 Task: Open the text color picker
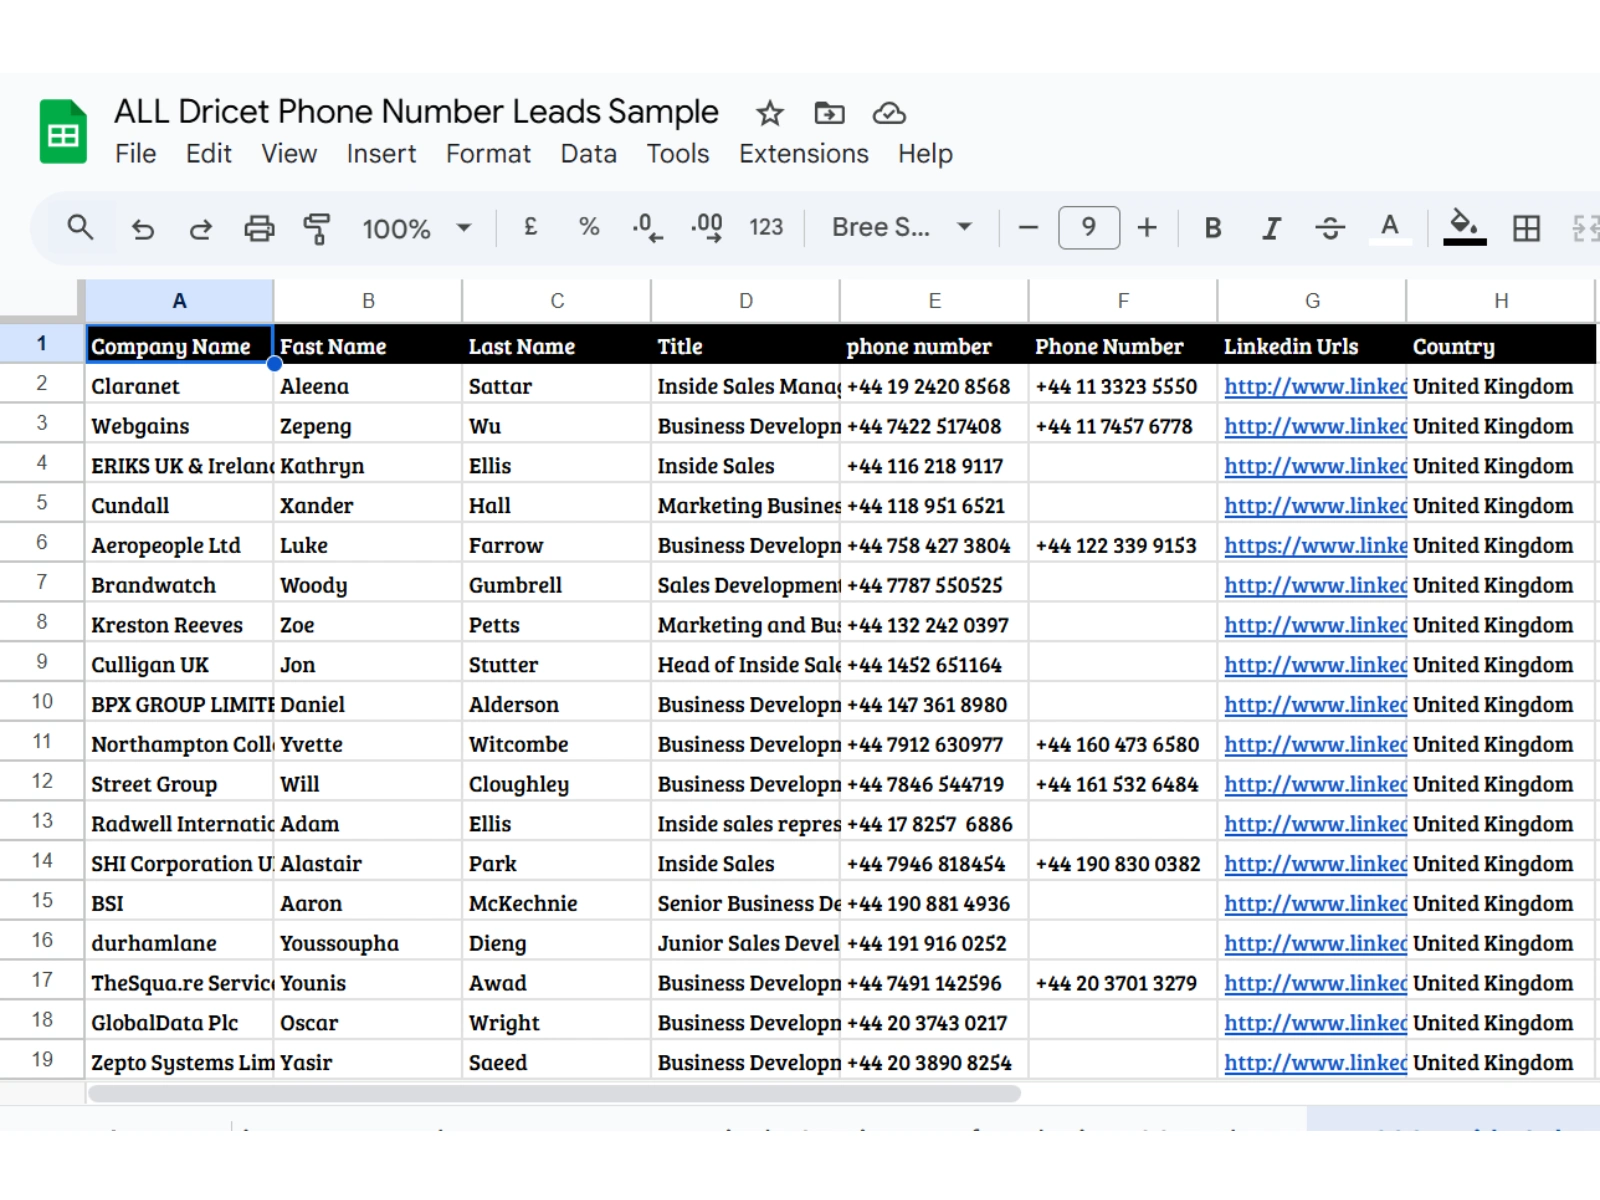click(x=1389, y=228)
